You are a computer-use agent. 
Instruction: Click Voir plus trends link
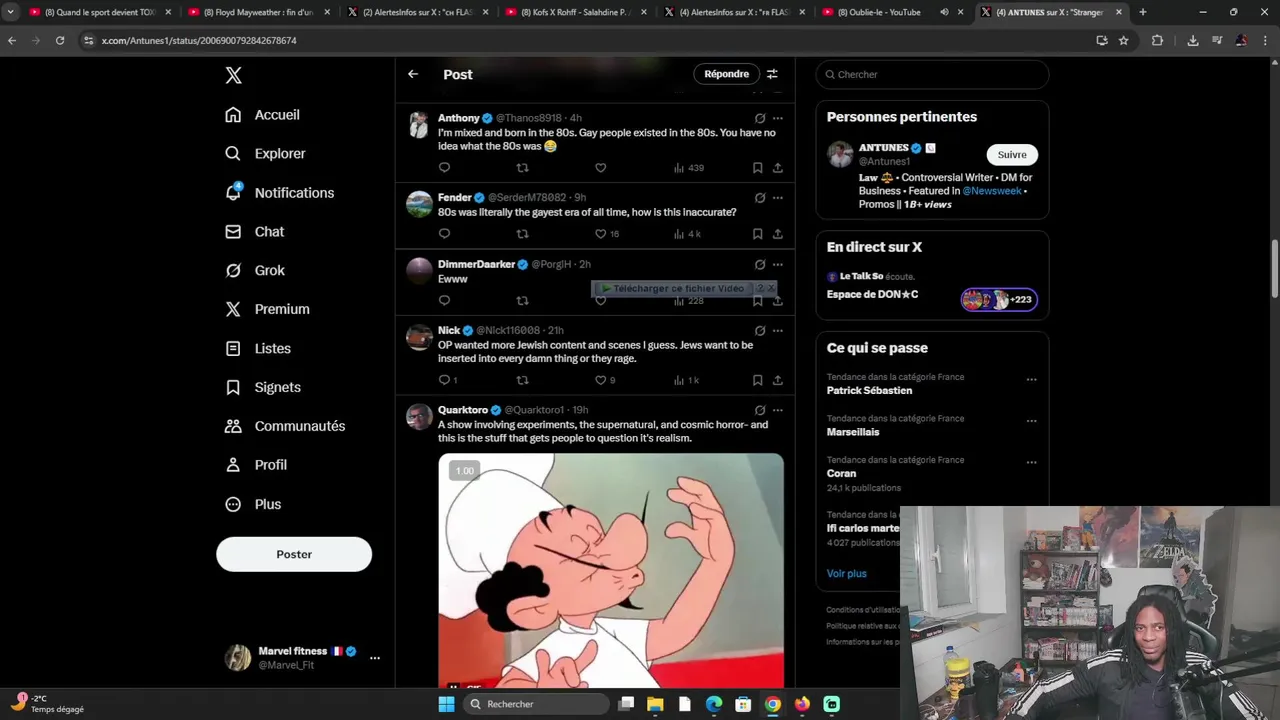(847, 574)
